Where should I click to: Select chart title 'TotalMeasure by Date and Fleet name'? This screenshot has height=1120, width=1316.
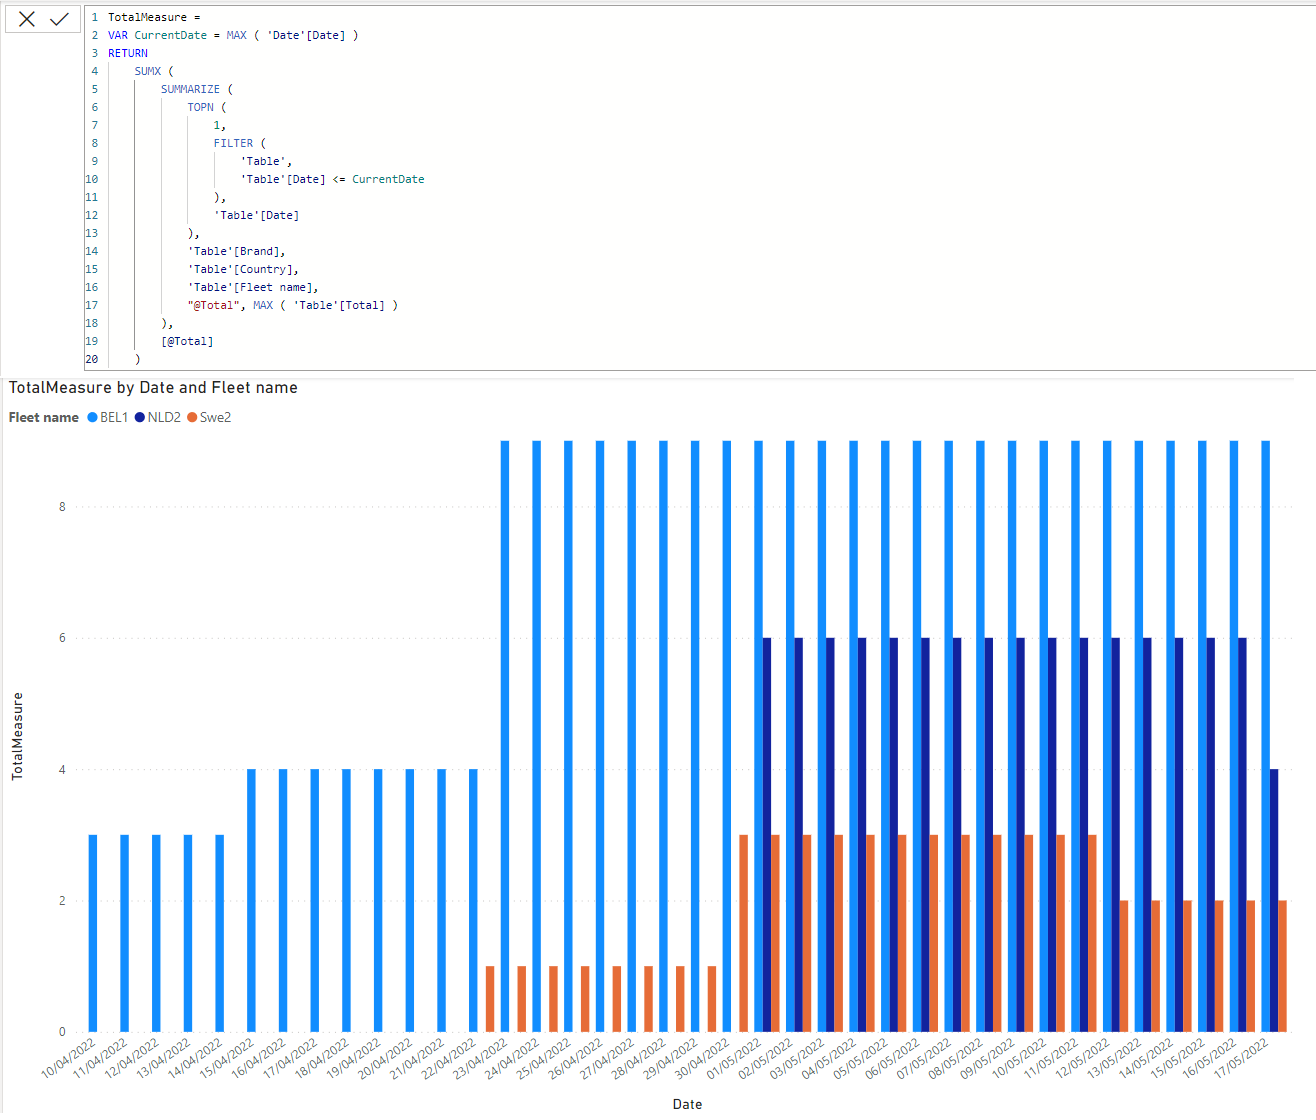coord(153,388)
